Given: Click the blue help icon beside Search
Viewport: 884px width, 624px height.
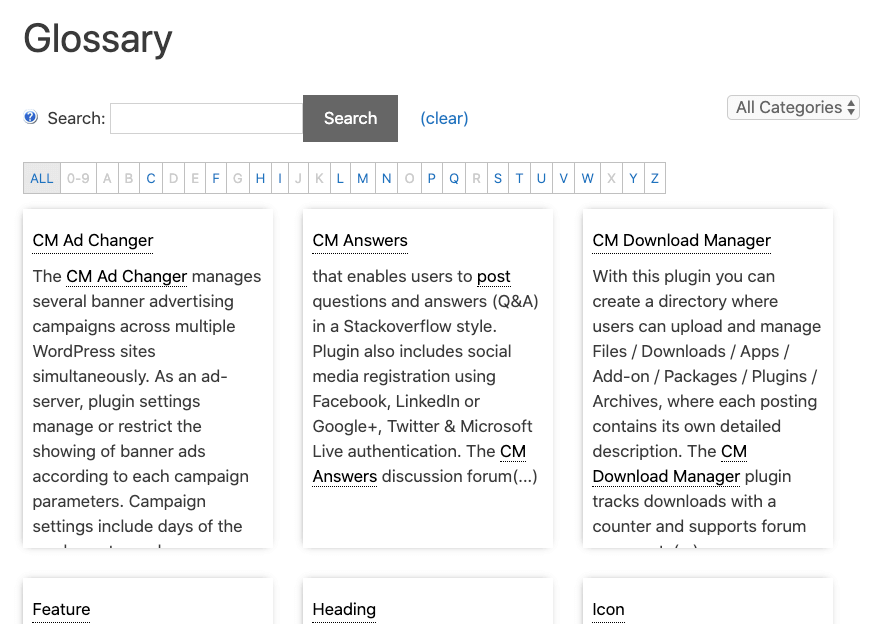Looking at the screenshot, I should (x=31, y=118).
